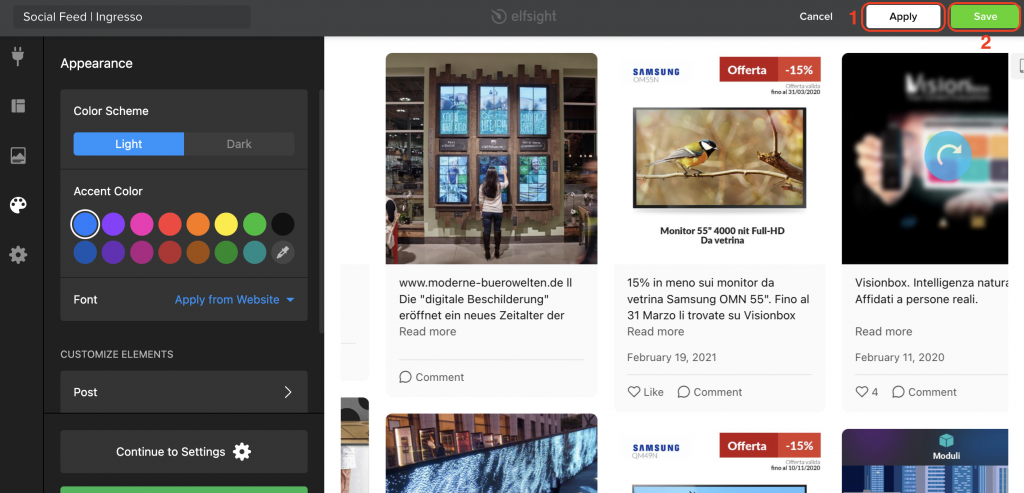The width and height of the screenshot is (1024, 493).
Task: Open the Settings gear sidebar tab
Action: (x=18, y=255)
